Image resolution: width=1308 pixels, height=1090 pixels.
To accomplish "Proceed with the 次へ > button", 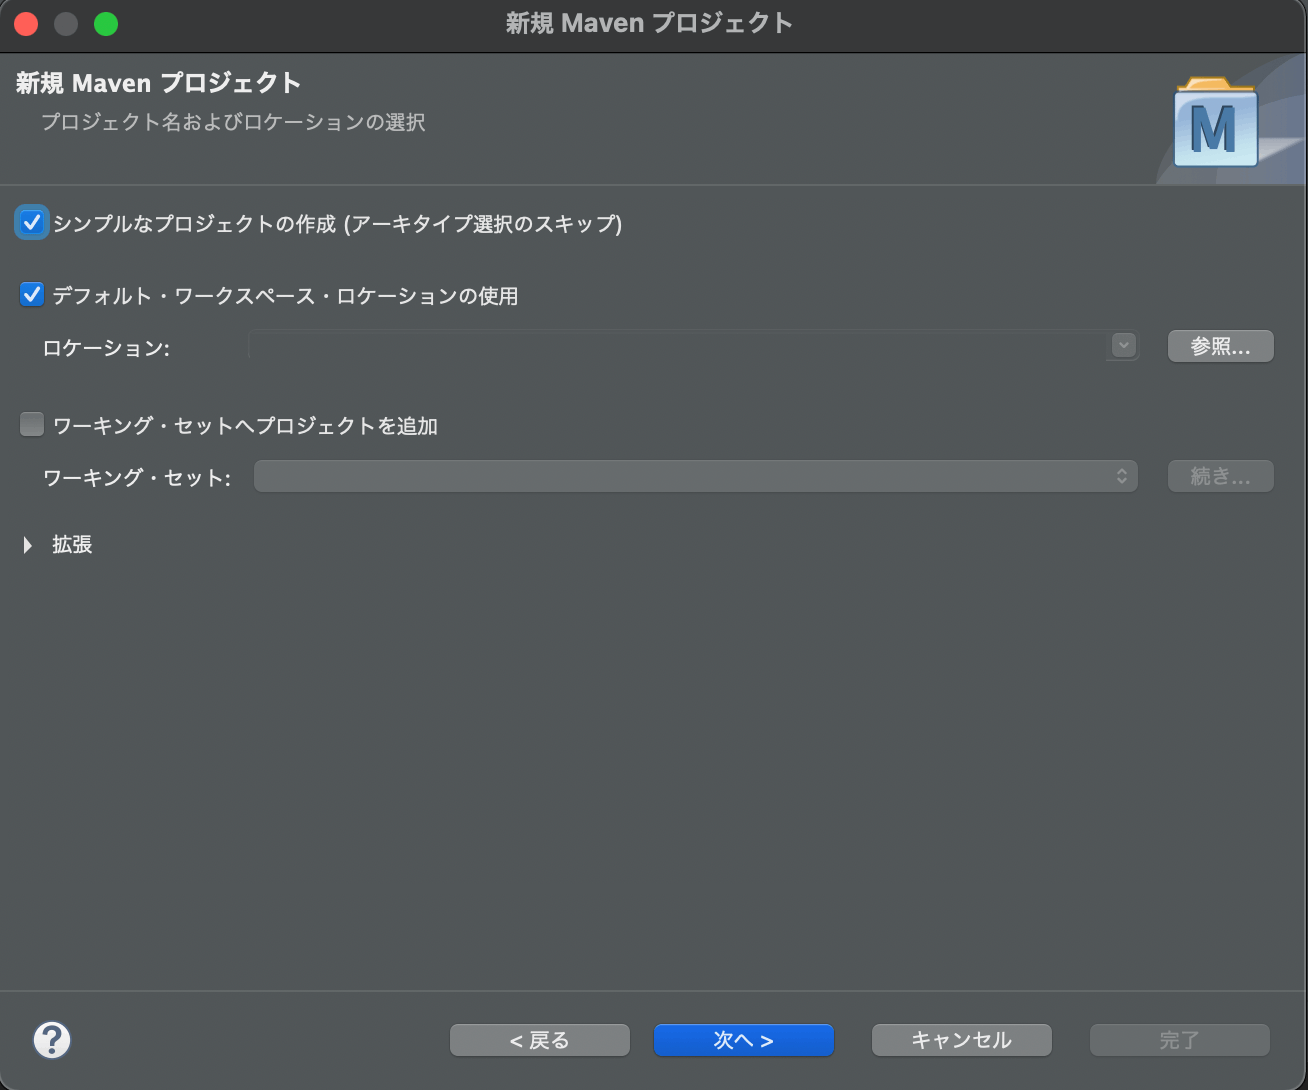I will [x=743, y=1040].
